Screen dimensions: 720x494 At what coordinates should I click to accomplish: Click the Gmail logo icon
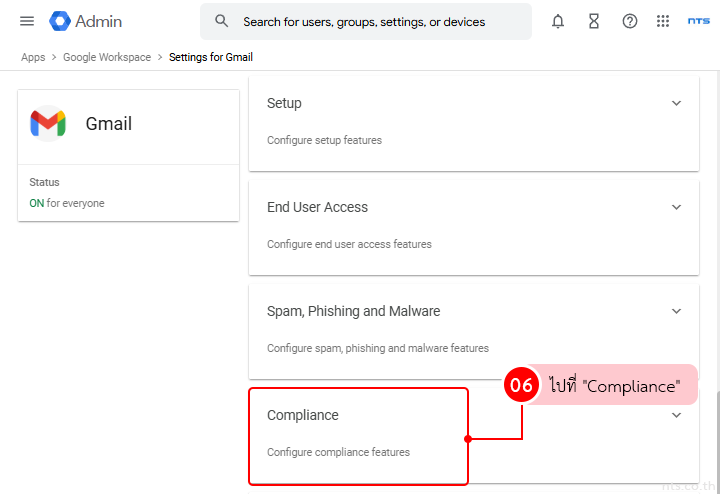coord(48,124)
